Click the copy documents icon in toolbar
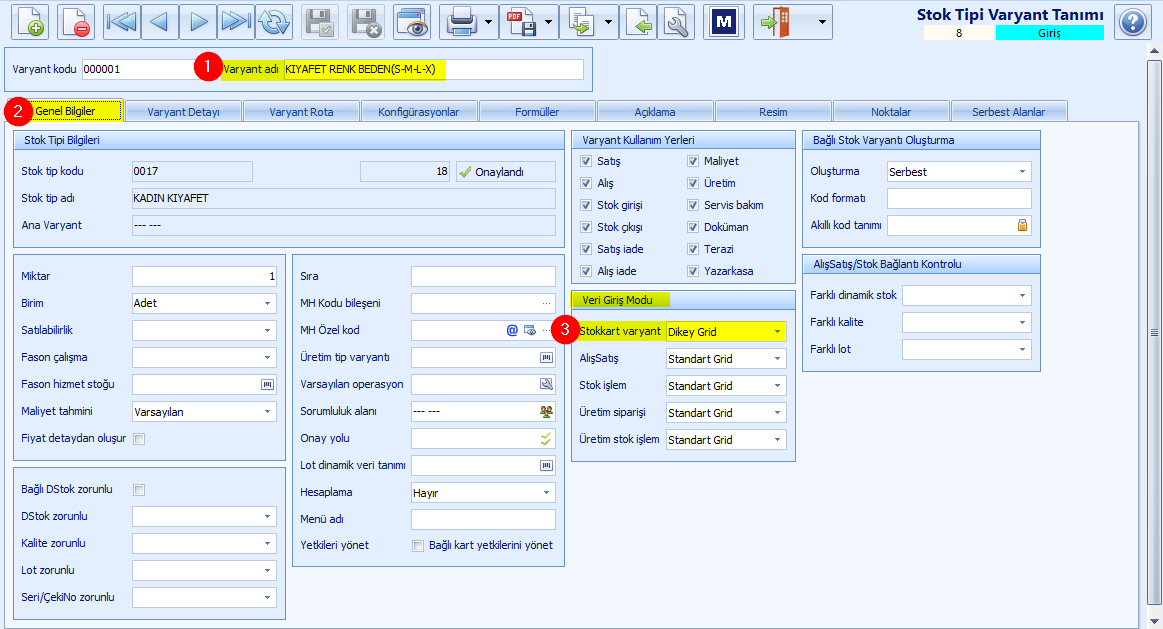 click(x=582, y=22)
